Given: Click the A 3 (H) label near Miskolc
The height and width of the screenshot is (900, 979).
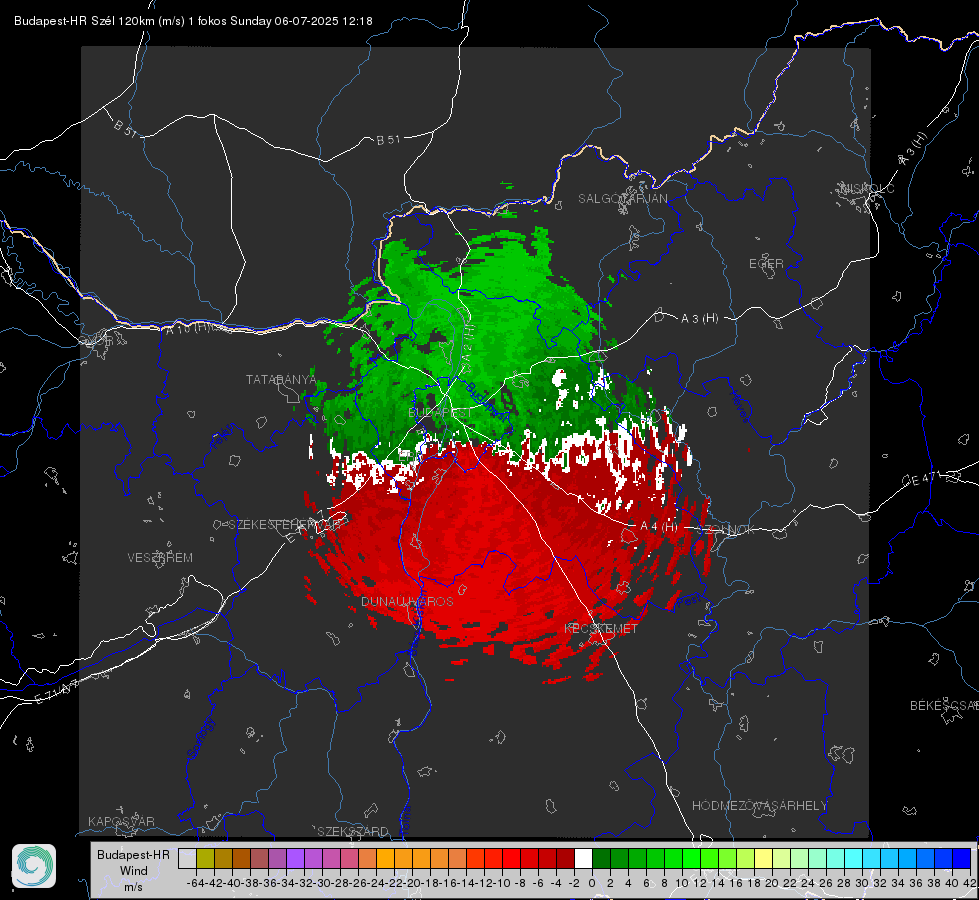Looking at the screenshot, I should (913, 149).
